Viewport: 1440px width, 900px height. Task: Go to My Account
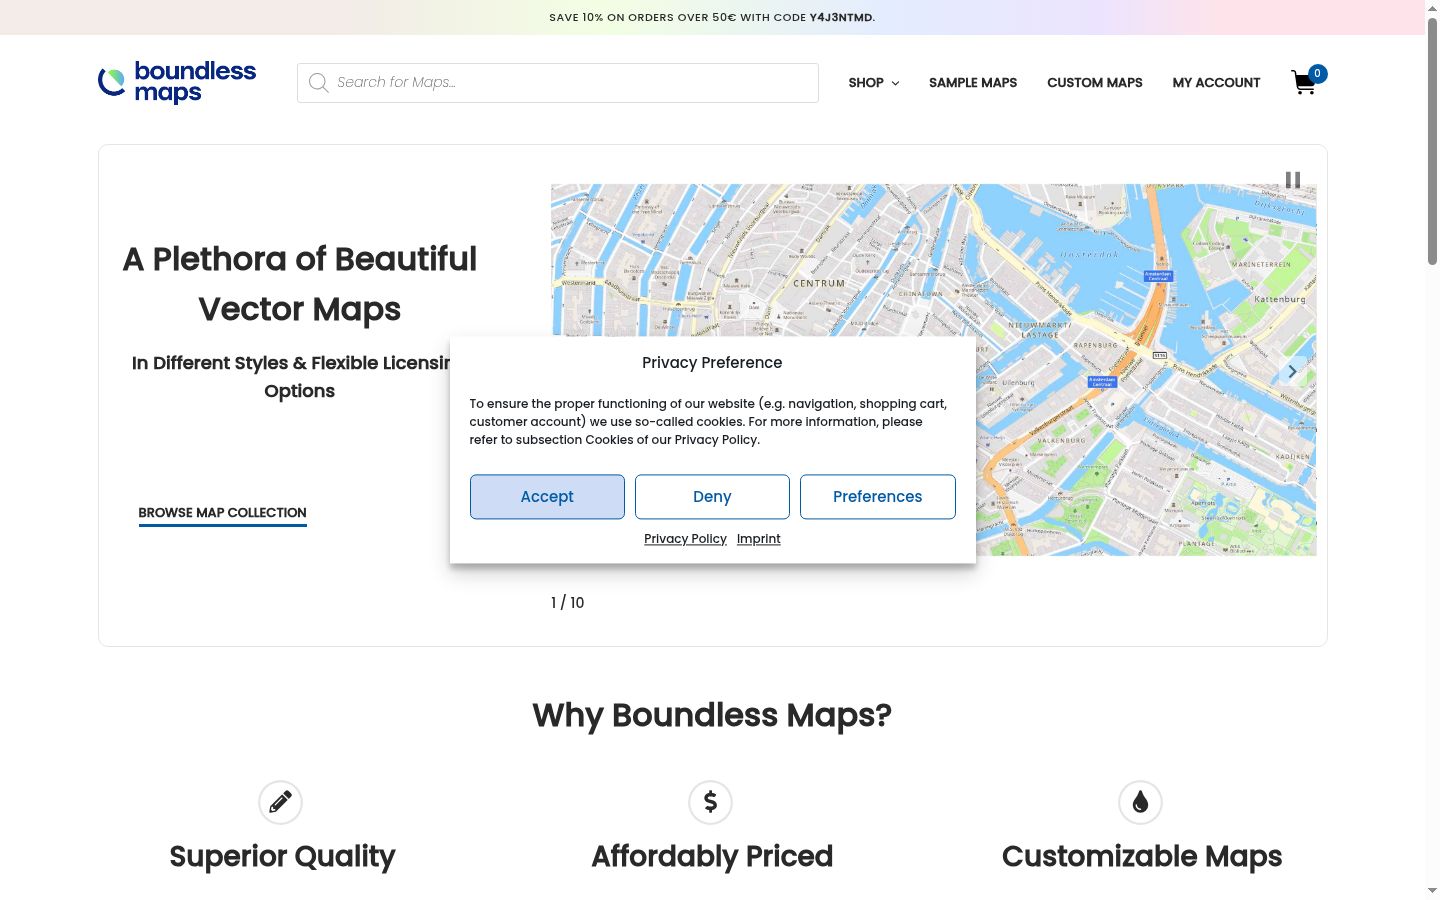coord(1216,83)
